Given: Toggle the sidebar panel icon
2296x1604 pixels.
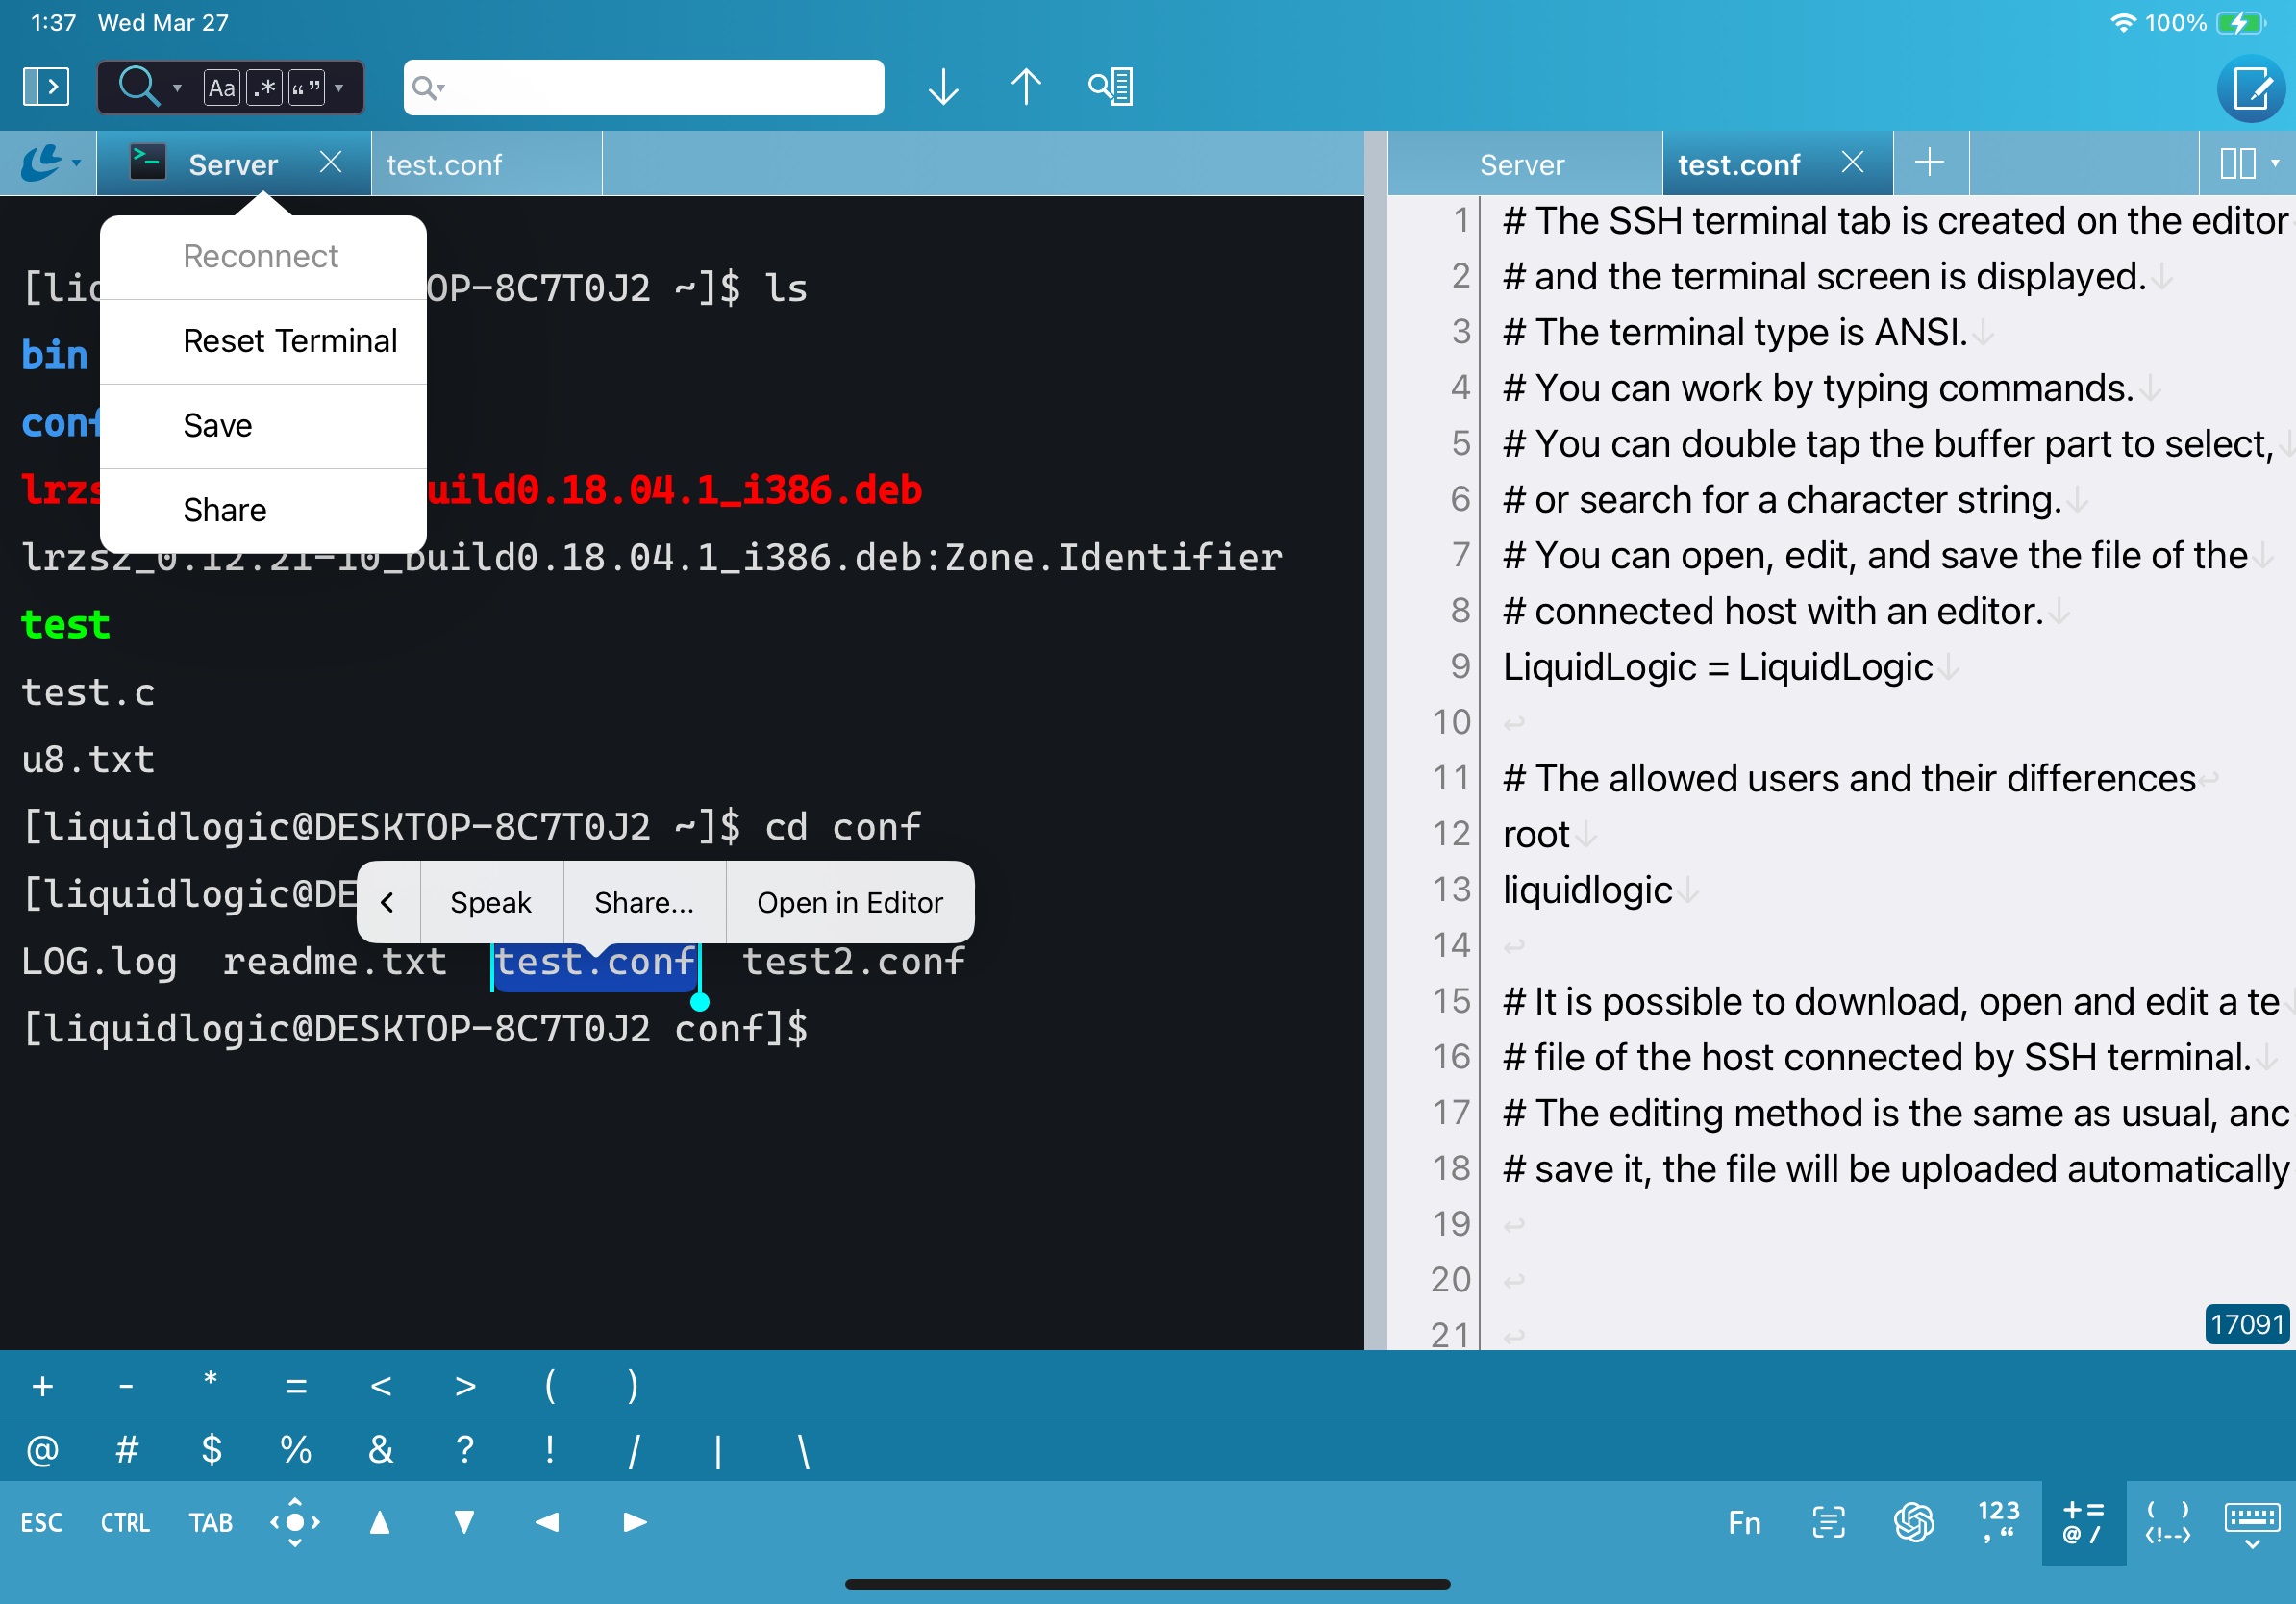Looking at the screenshot, I should (44, 87).
